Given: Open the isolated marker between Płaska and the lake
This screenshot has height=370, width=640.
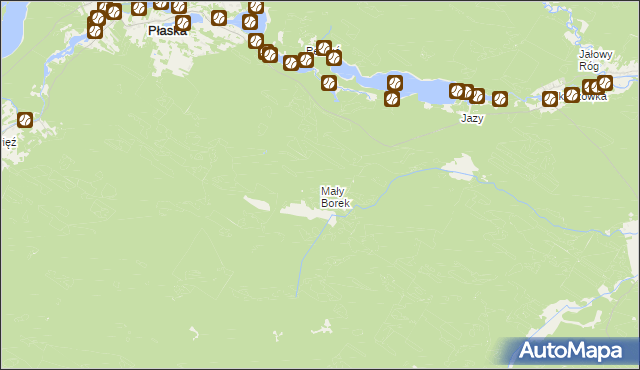Looking at the screenshot, I should (x=219, y=18).
